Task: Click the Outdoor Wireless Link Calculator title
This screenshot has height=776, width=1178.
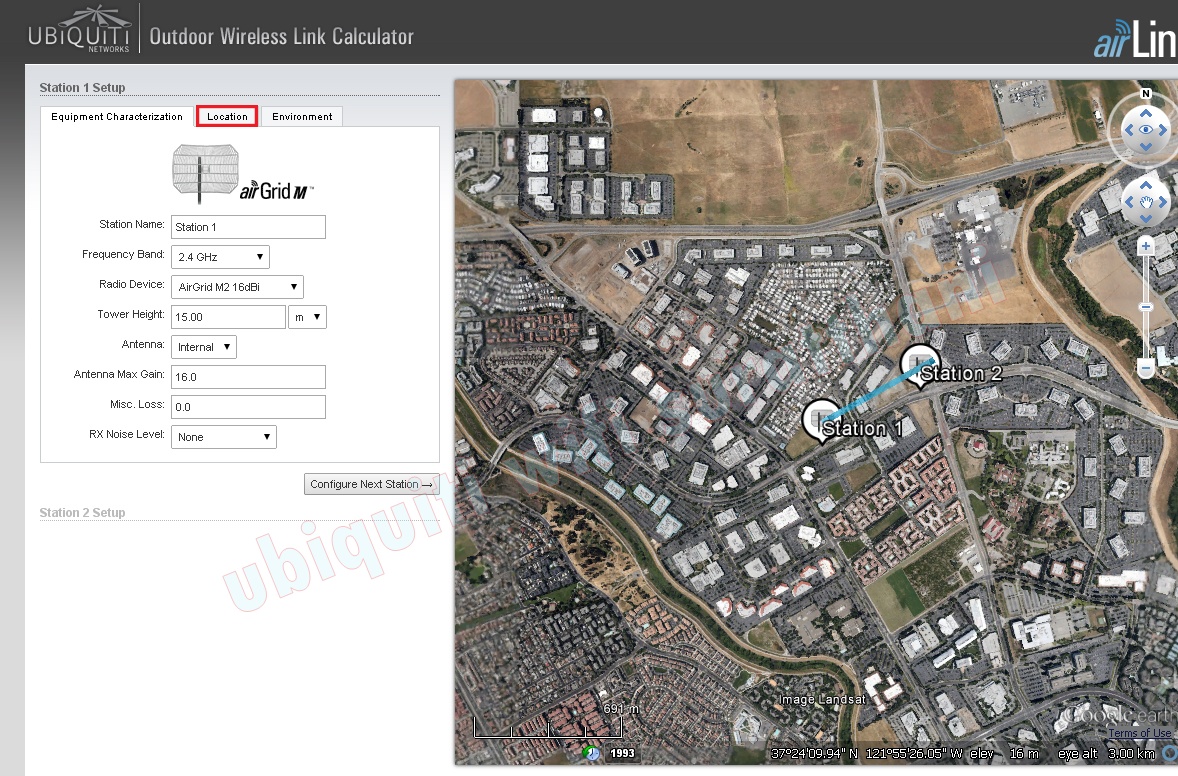Action: pyautogui.click(x=282, y=36)
